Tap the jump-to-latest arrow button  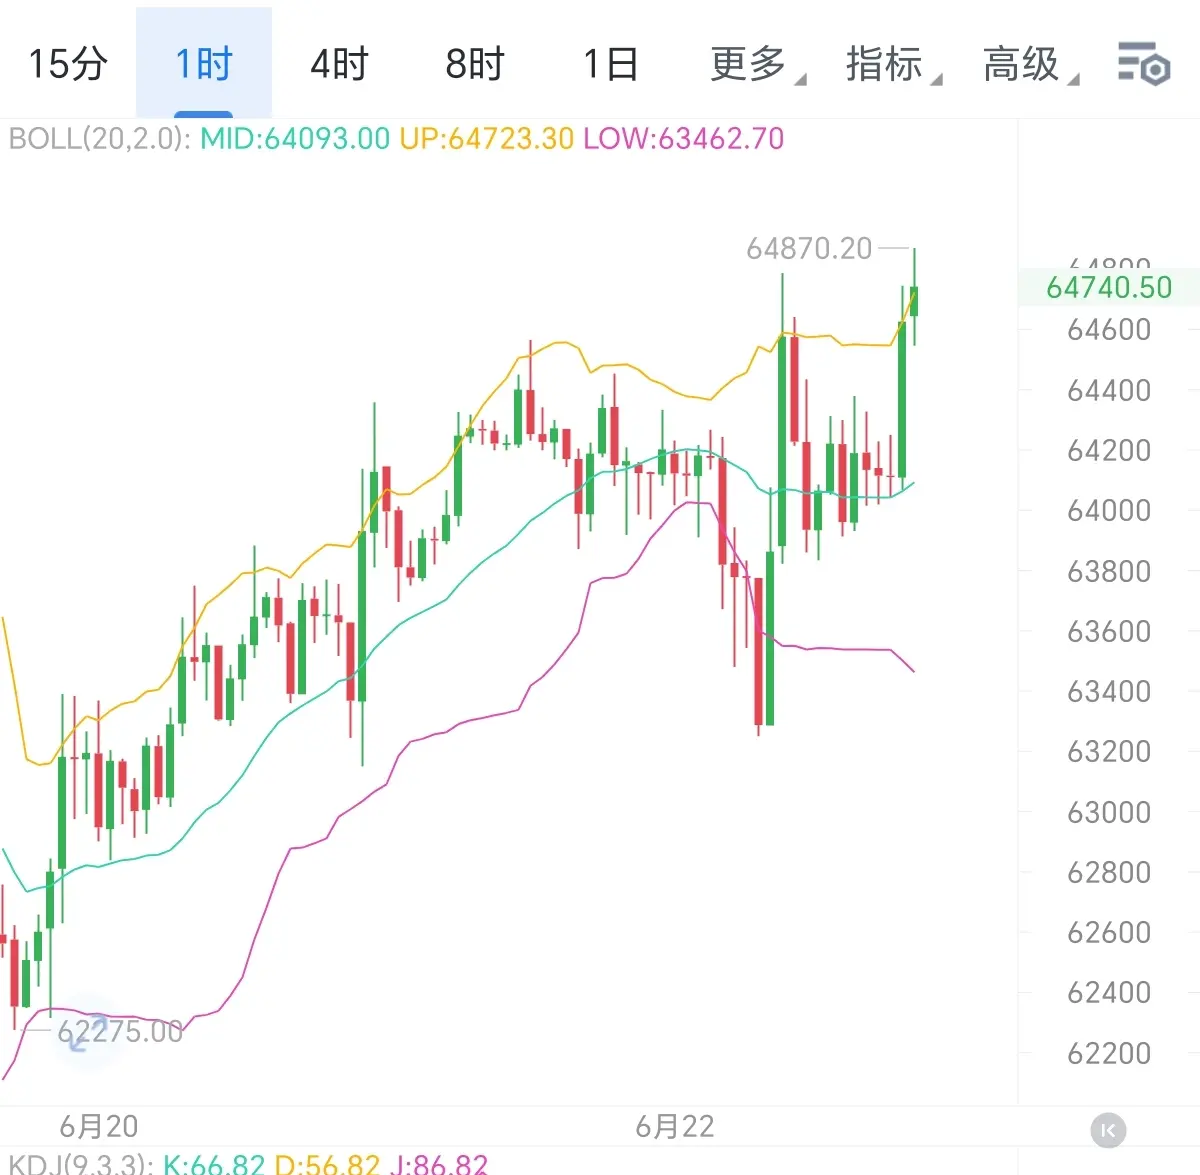[1108, 1130]
